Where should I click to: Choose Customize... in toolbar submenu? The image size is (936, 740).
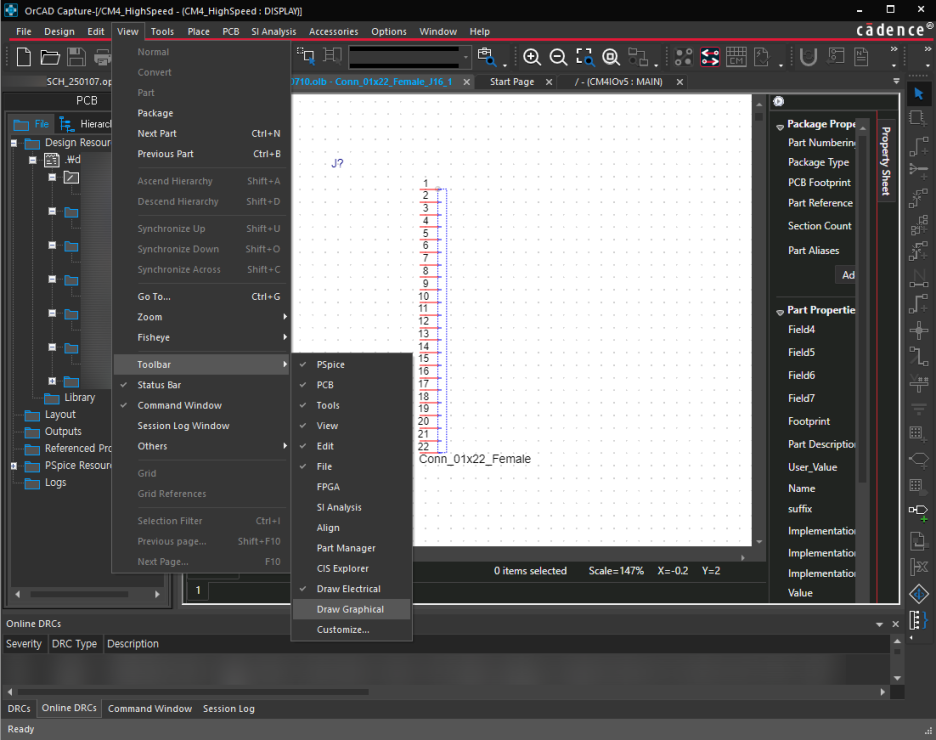coord(351,630)
